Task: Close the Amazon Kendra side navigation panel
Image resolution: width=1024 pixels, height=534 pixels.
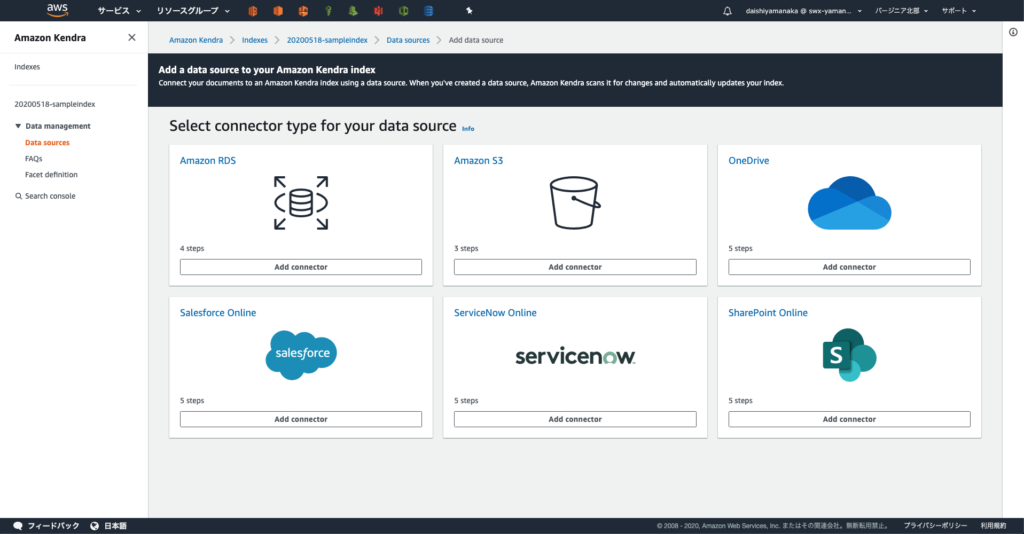Action: click(132, 38)
